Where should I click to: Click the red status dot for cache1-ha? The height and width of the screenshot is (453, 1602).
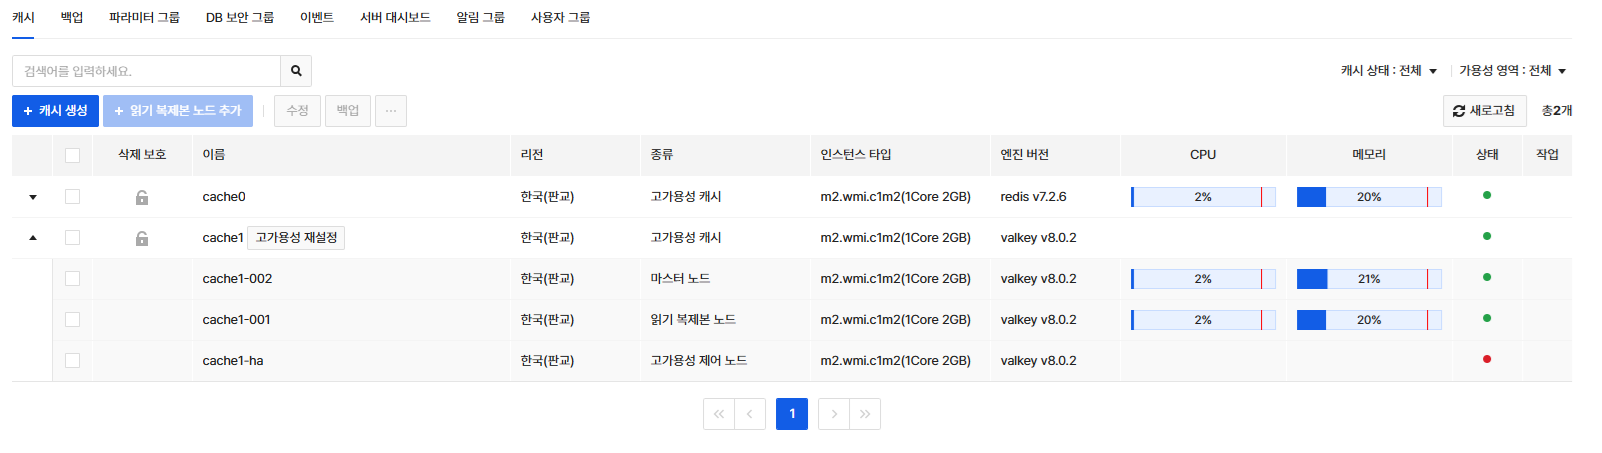(x=1486, y=359)
